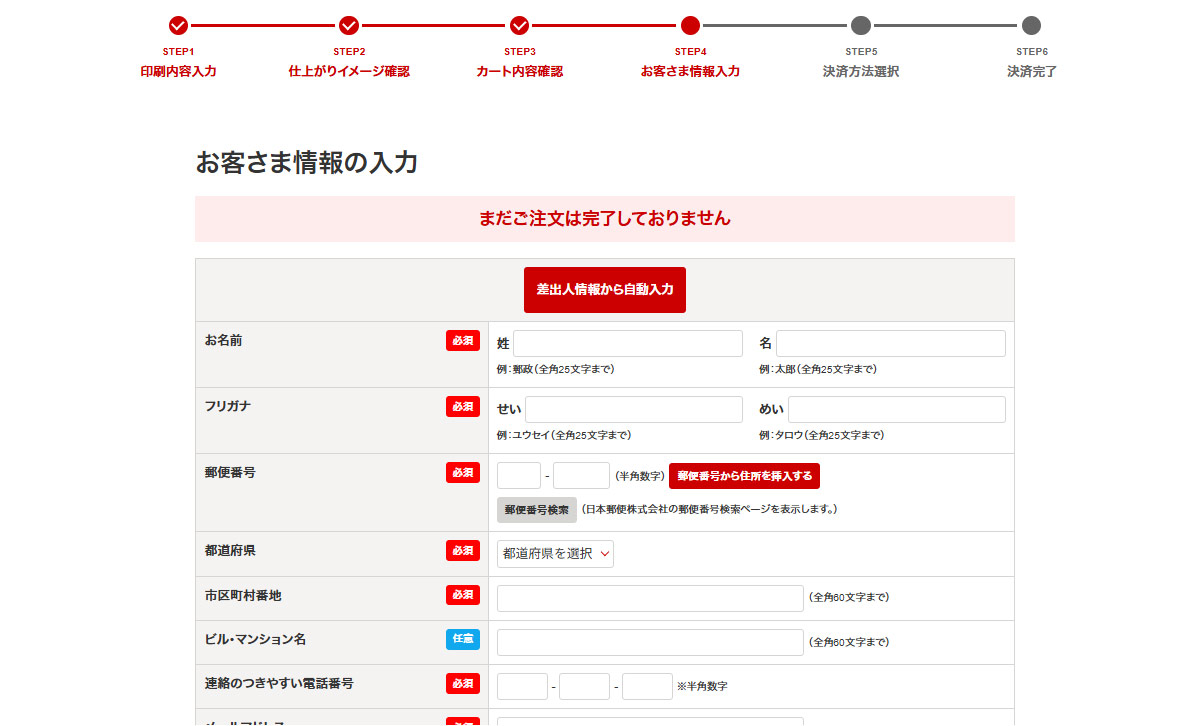
Task: Open the 都道府県を選択 dropdown
Action: 555,554
